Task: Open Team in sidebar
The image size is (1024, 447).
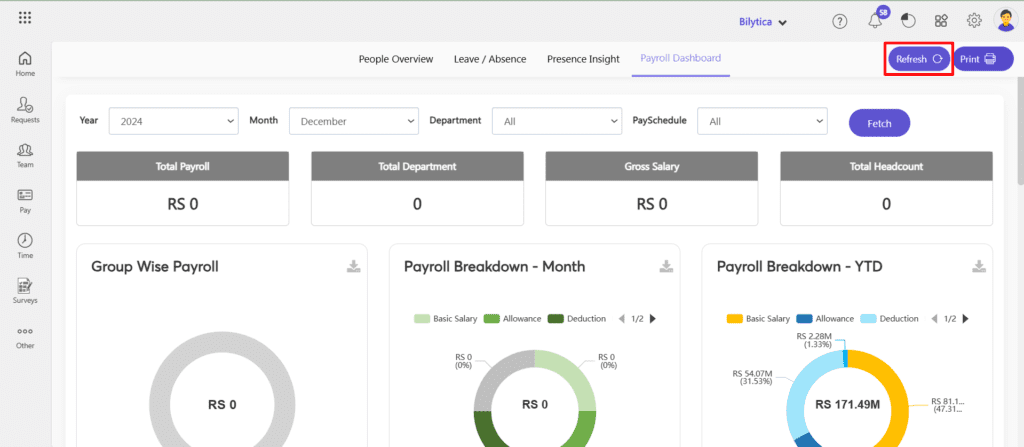Action: [x=25, y=156]
